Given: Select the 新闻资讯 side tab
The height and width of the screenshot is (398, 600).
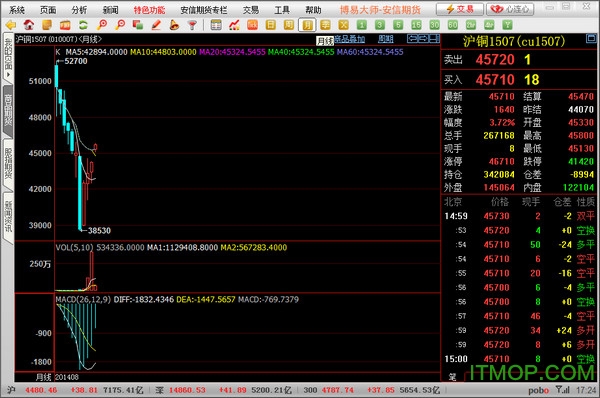Looking at the screenshot, I should coord(8,217).
